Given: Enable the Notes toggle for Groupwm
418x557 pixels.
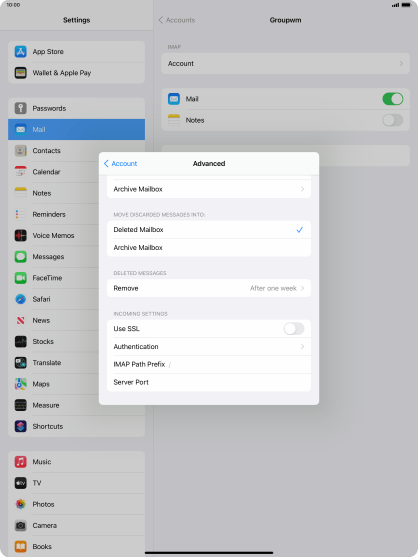Looking at the screenshot, I should (x=392, y=120).
